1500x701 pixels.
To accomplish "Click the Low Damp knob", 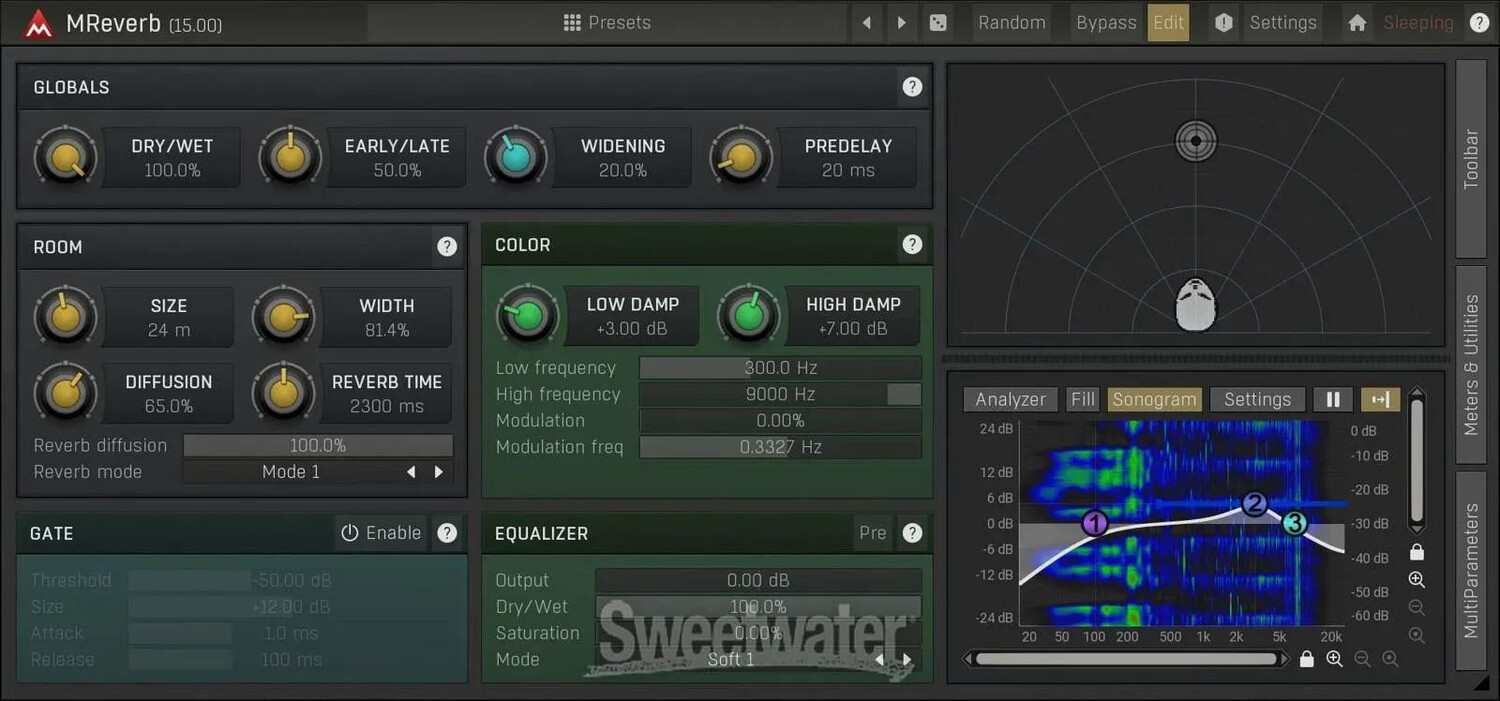I will click(528, 316).
